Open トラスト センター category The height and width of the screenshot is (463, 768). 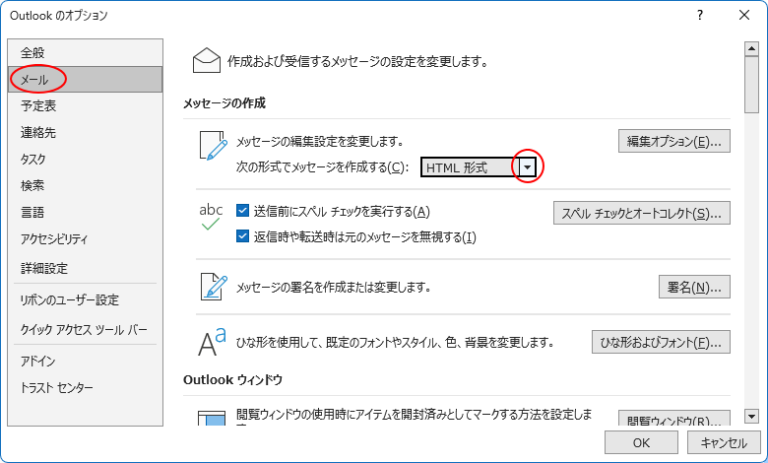tap(85, 388)
